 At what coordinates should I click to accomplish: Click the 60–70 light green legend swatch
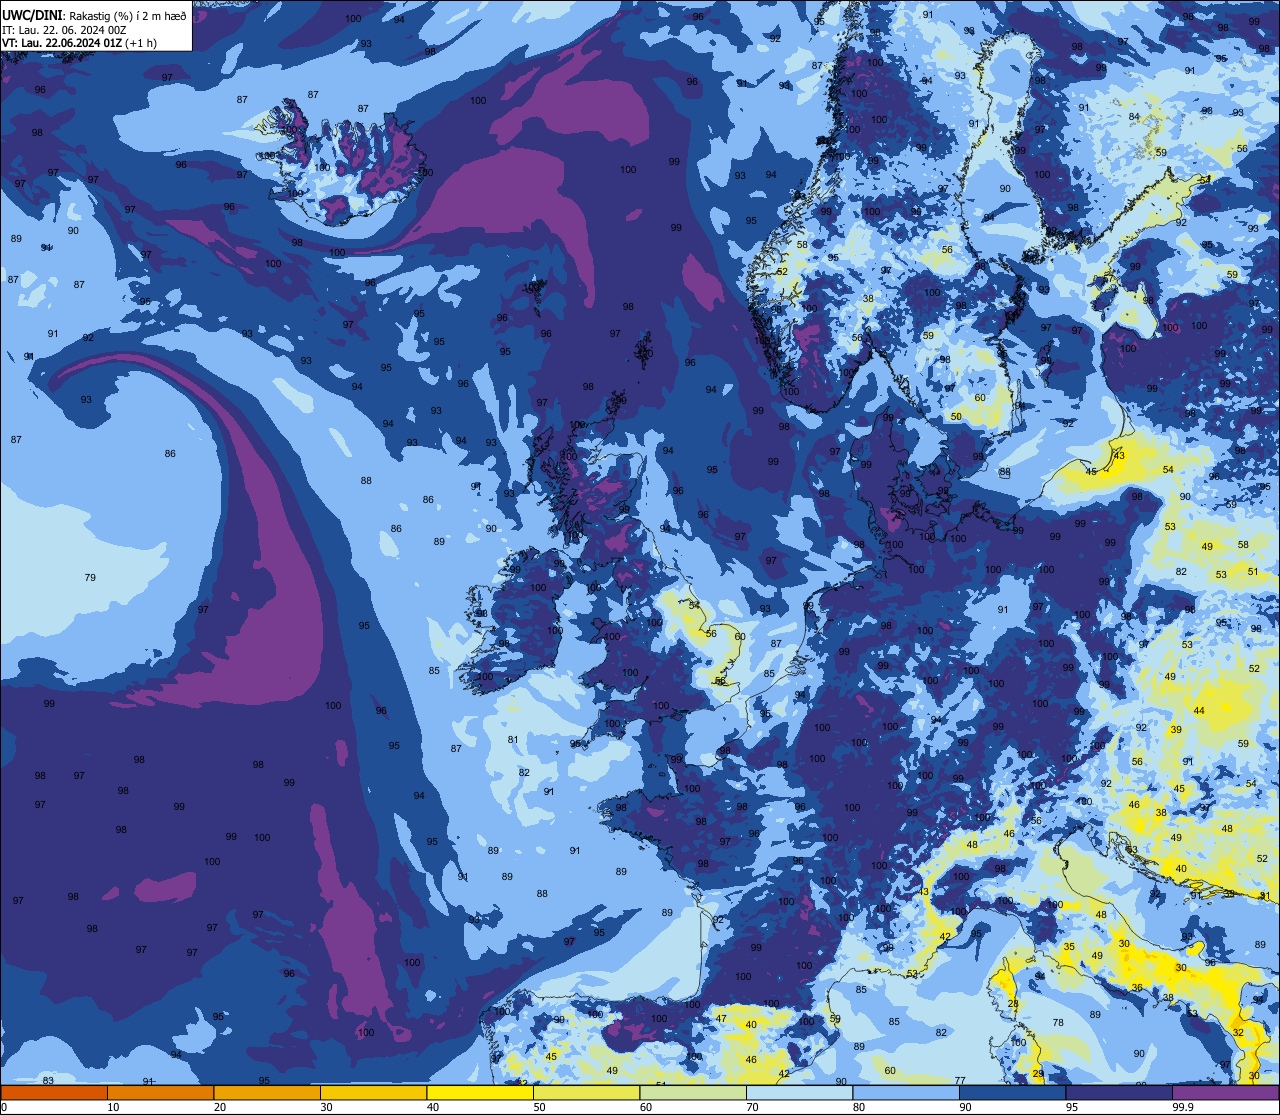tap(693, 1092)
